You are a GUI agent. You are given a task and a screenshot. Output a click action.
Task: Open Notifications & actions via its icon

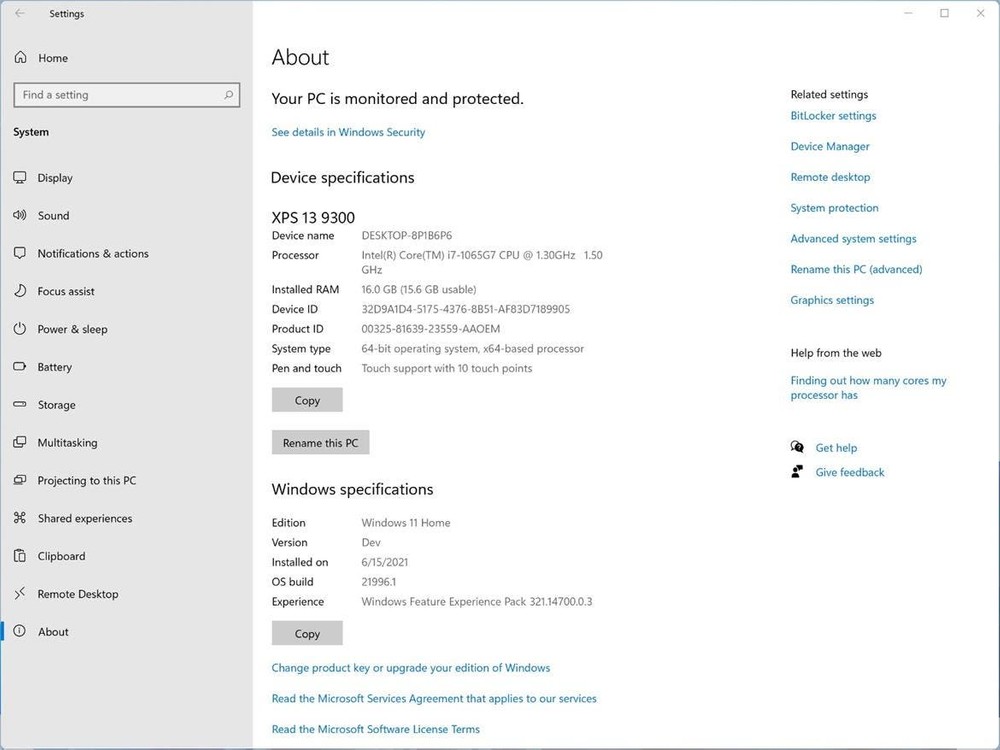click(20, 254)
